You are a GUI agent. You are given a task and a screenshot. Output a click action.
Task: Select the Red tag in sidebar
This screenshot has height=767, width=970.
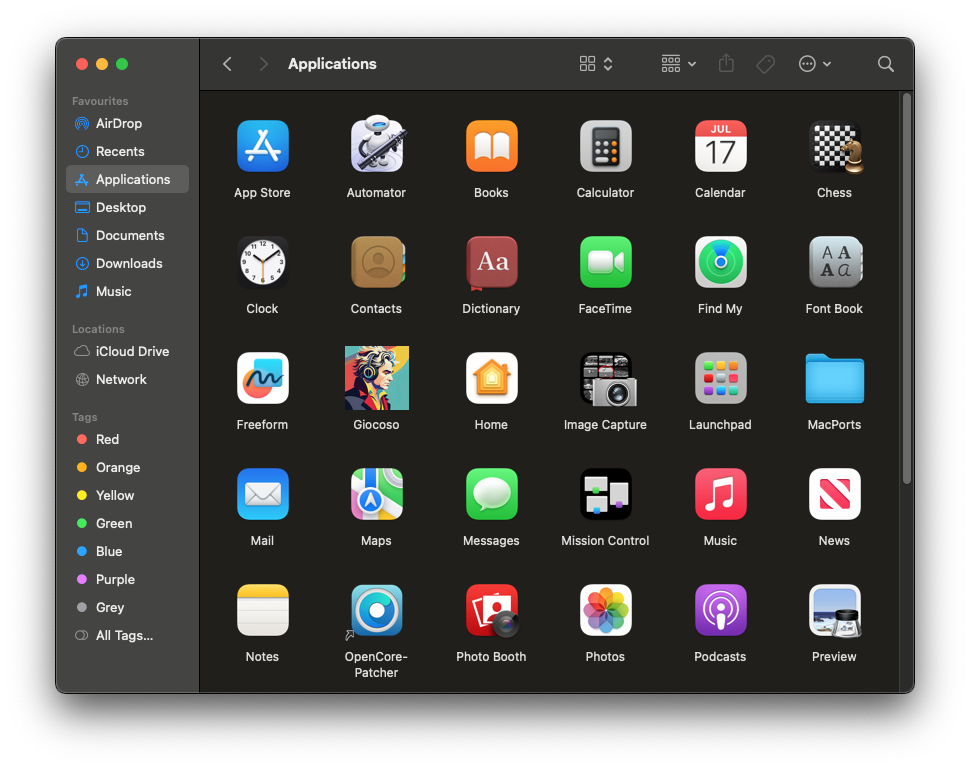click(x=107, y=439)
